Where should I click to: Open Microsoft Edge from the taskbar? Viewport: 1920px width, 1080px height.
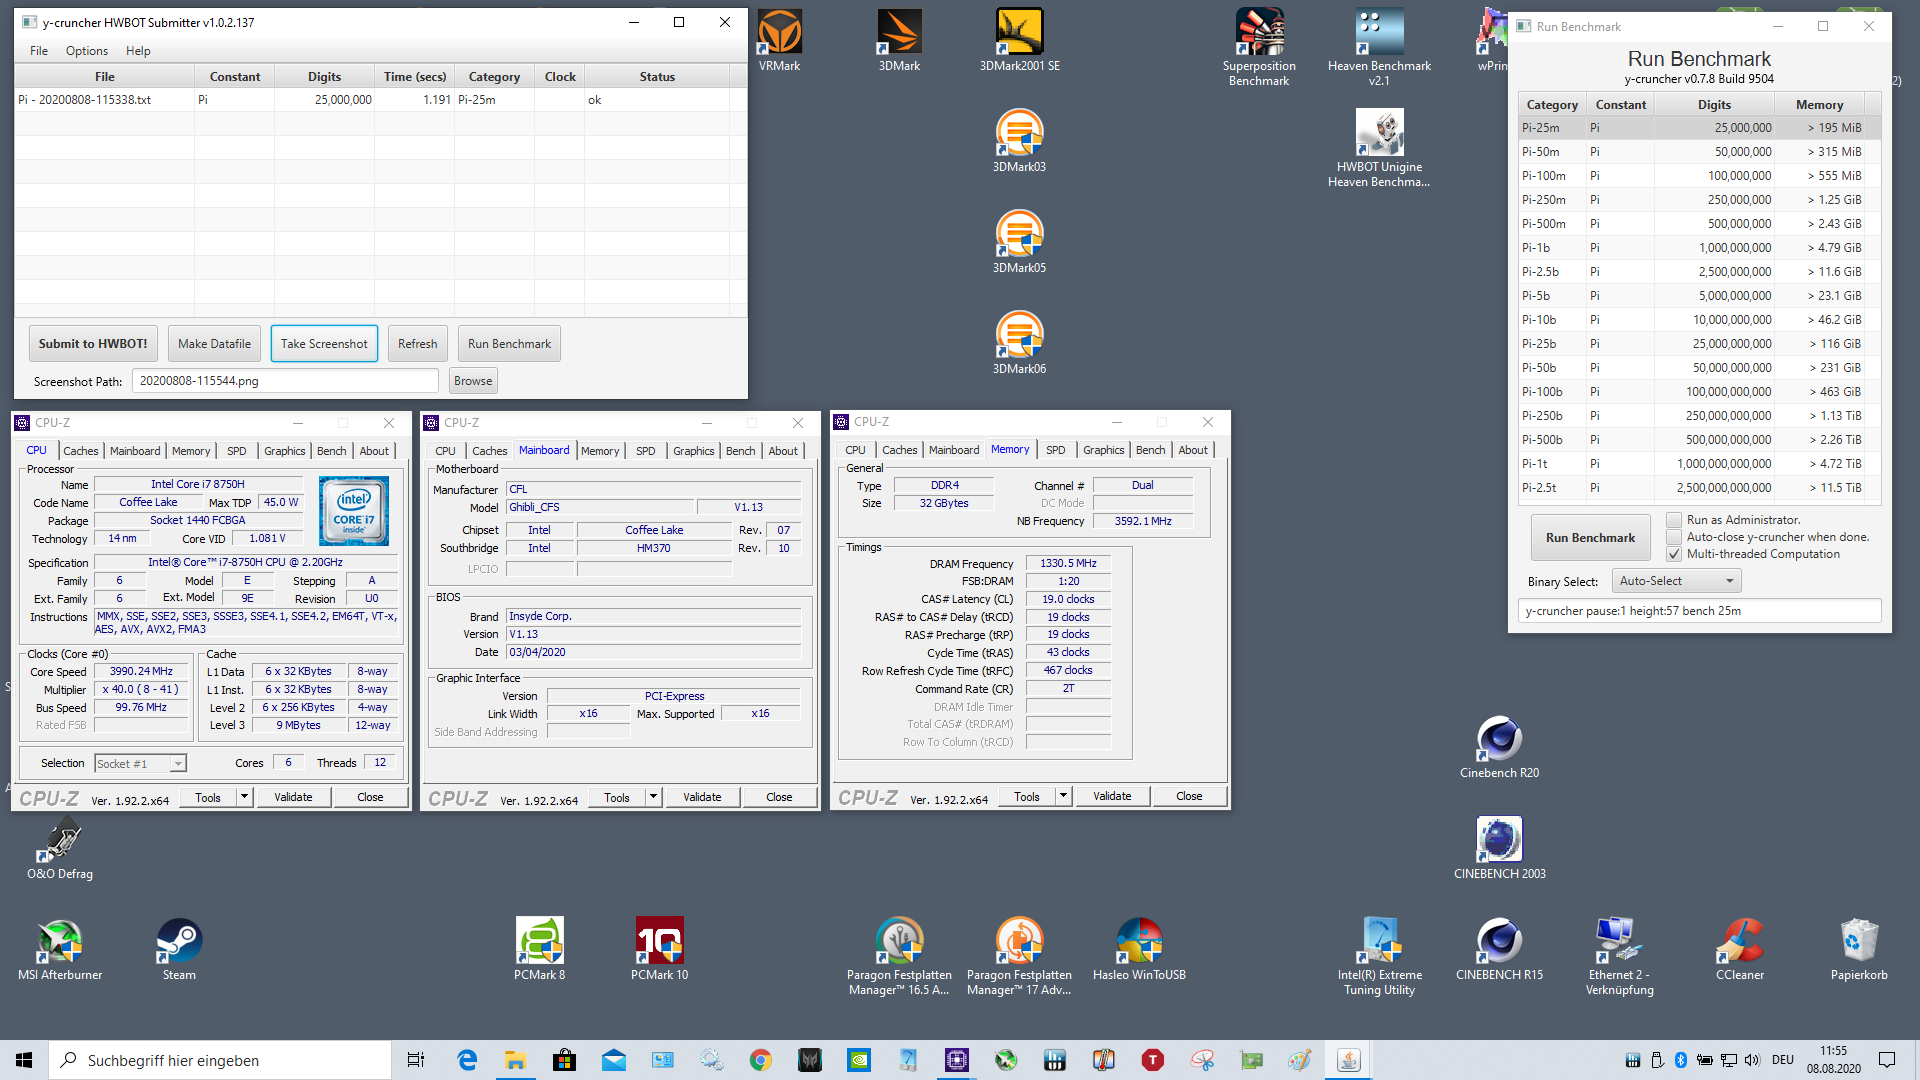[x=467, y=1060]
